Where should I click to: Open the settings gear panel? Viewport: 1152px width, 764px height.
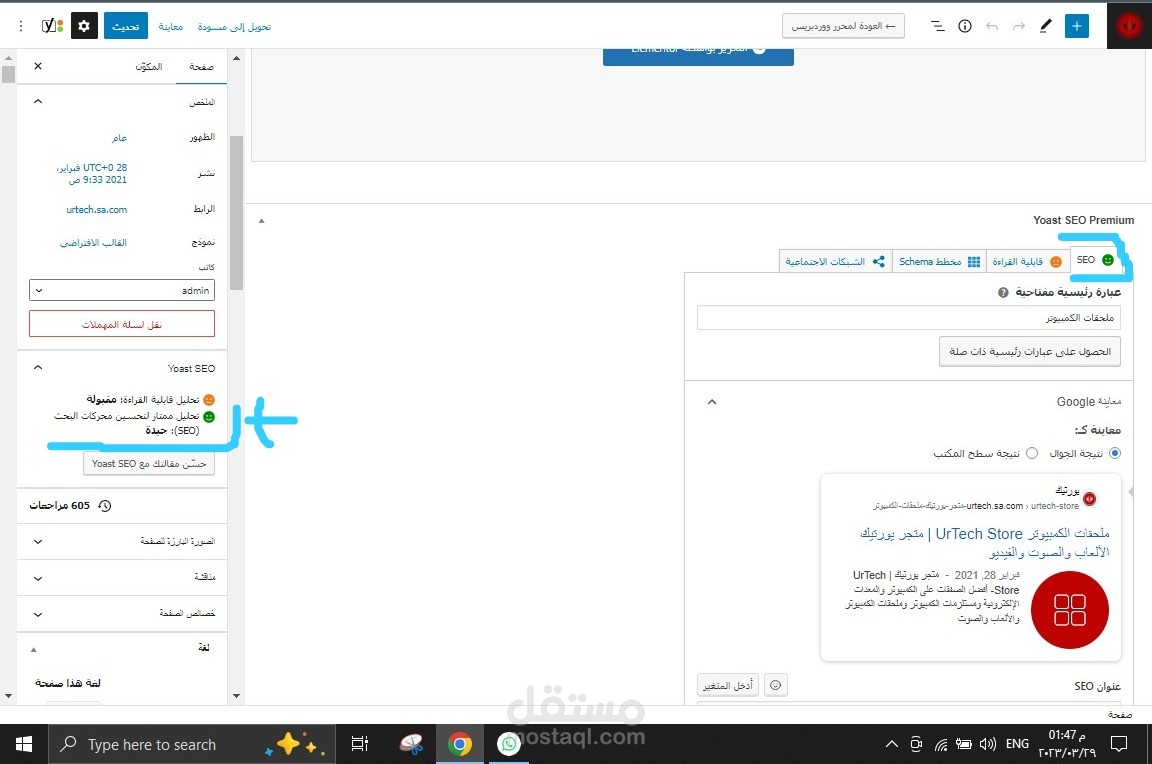(84, 26)
